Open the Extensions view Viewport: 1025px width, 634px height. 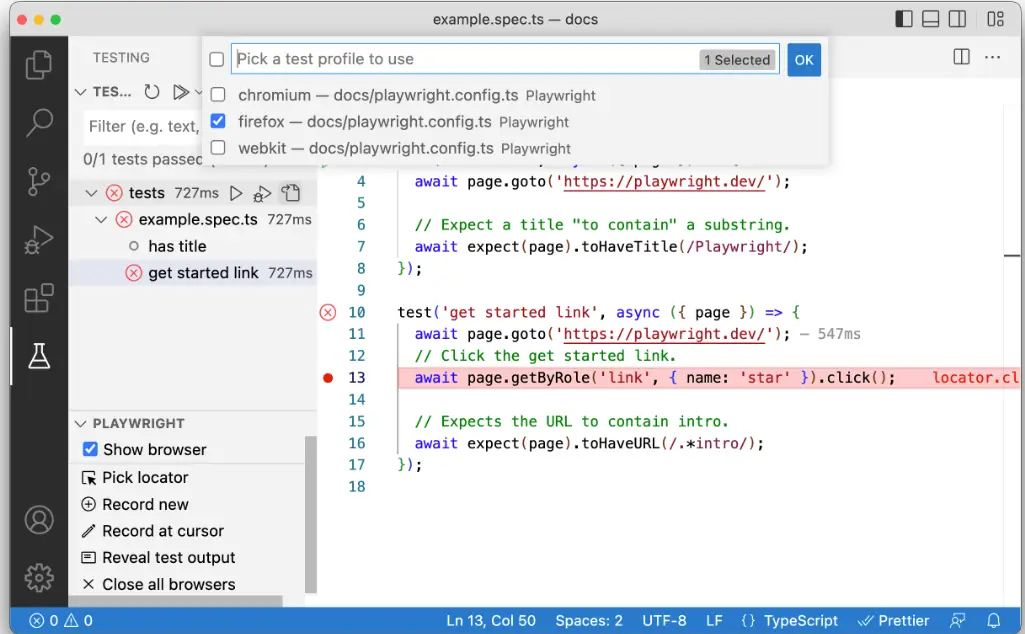pos(39,298)
